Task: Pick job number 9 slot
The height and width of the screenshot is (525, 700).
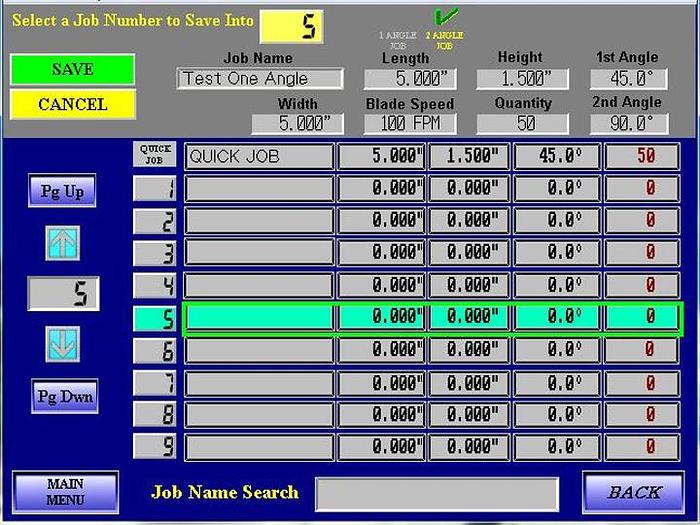Action: click(155, 447)
